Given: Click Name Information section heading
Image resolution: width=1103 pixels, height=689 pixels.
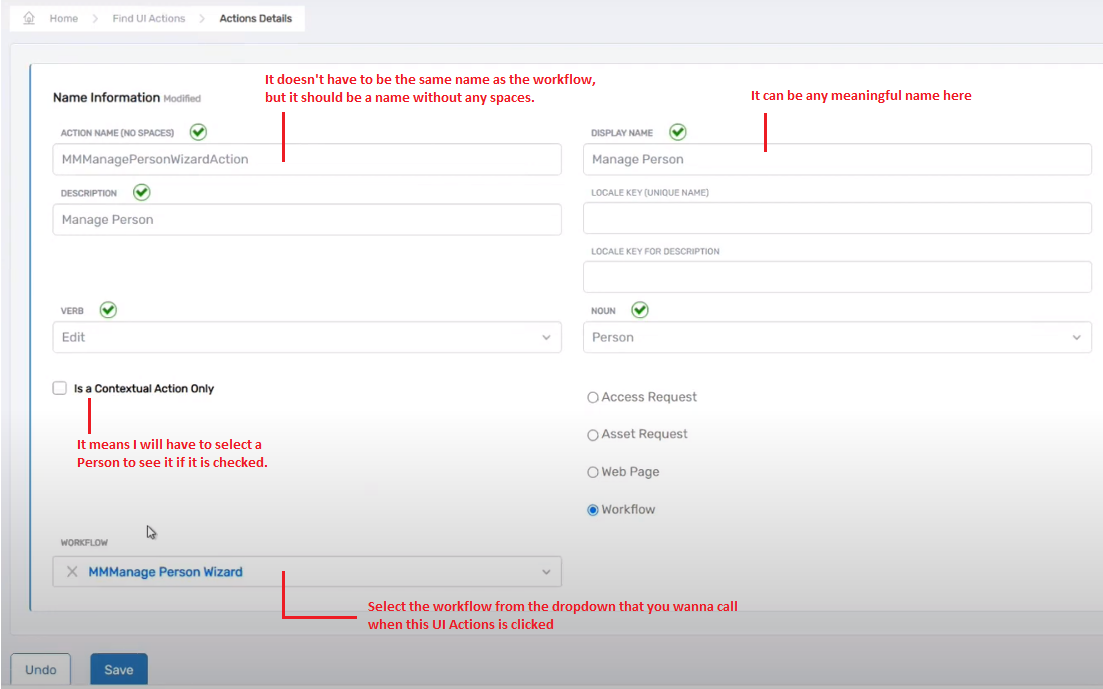Looking at the screenshot, I should click(x=106, y=97).
